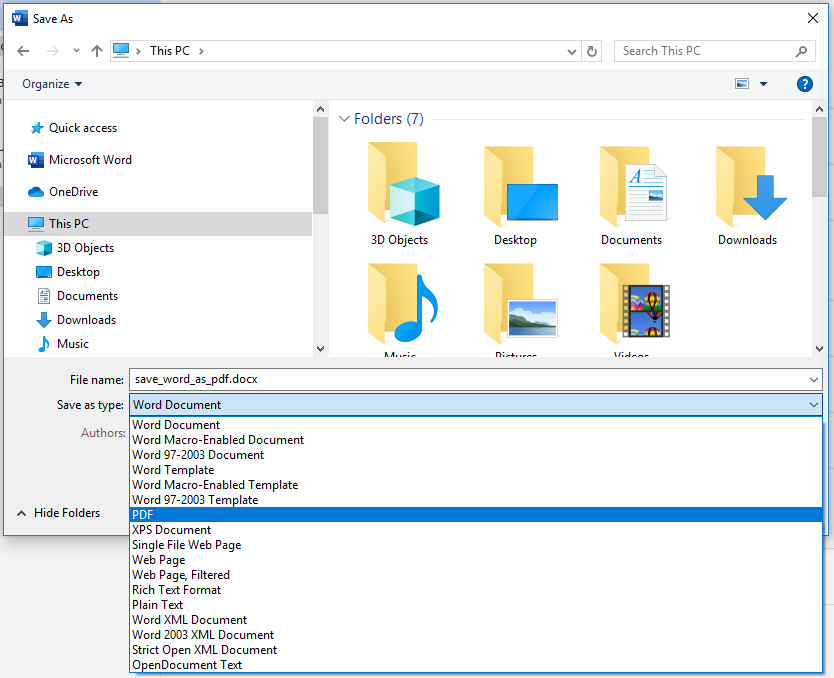This screenshot has width=834, height=678.
Task: Select Documents in the navigation tree
Action: pos(77,296)
